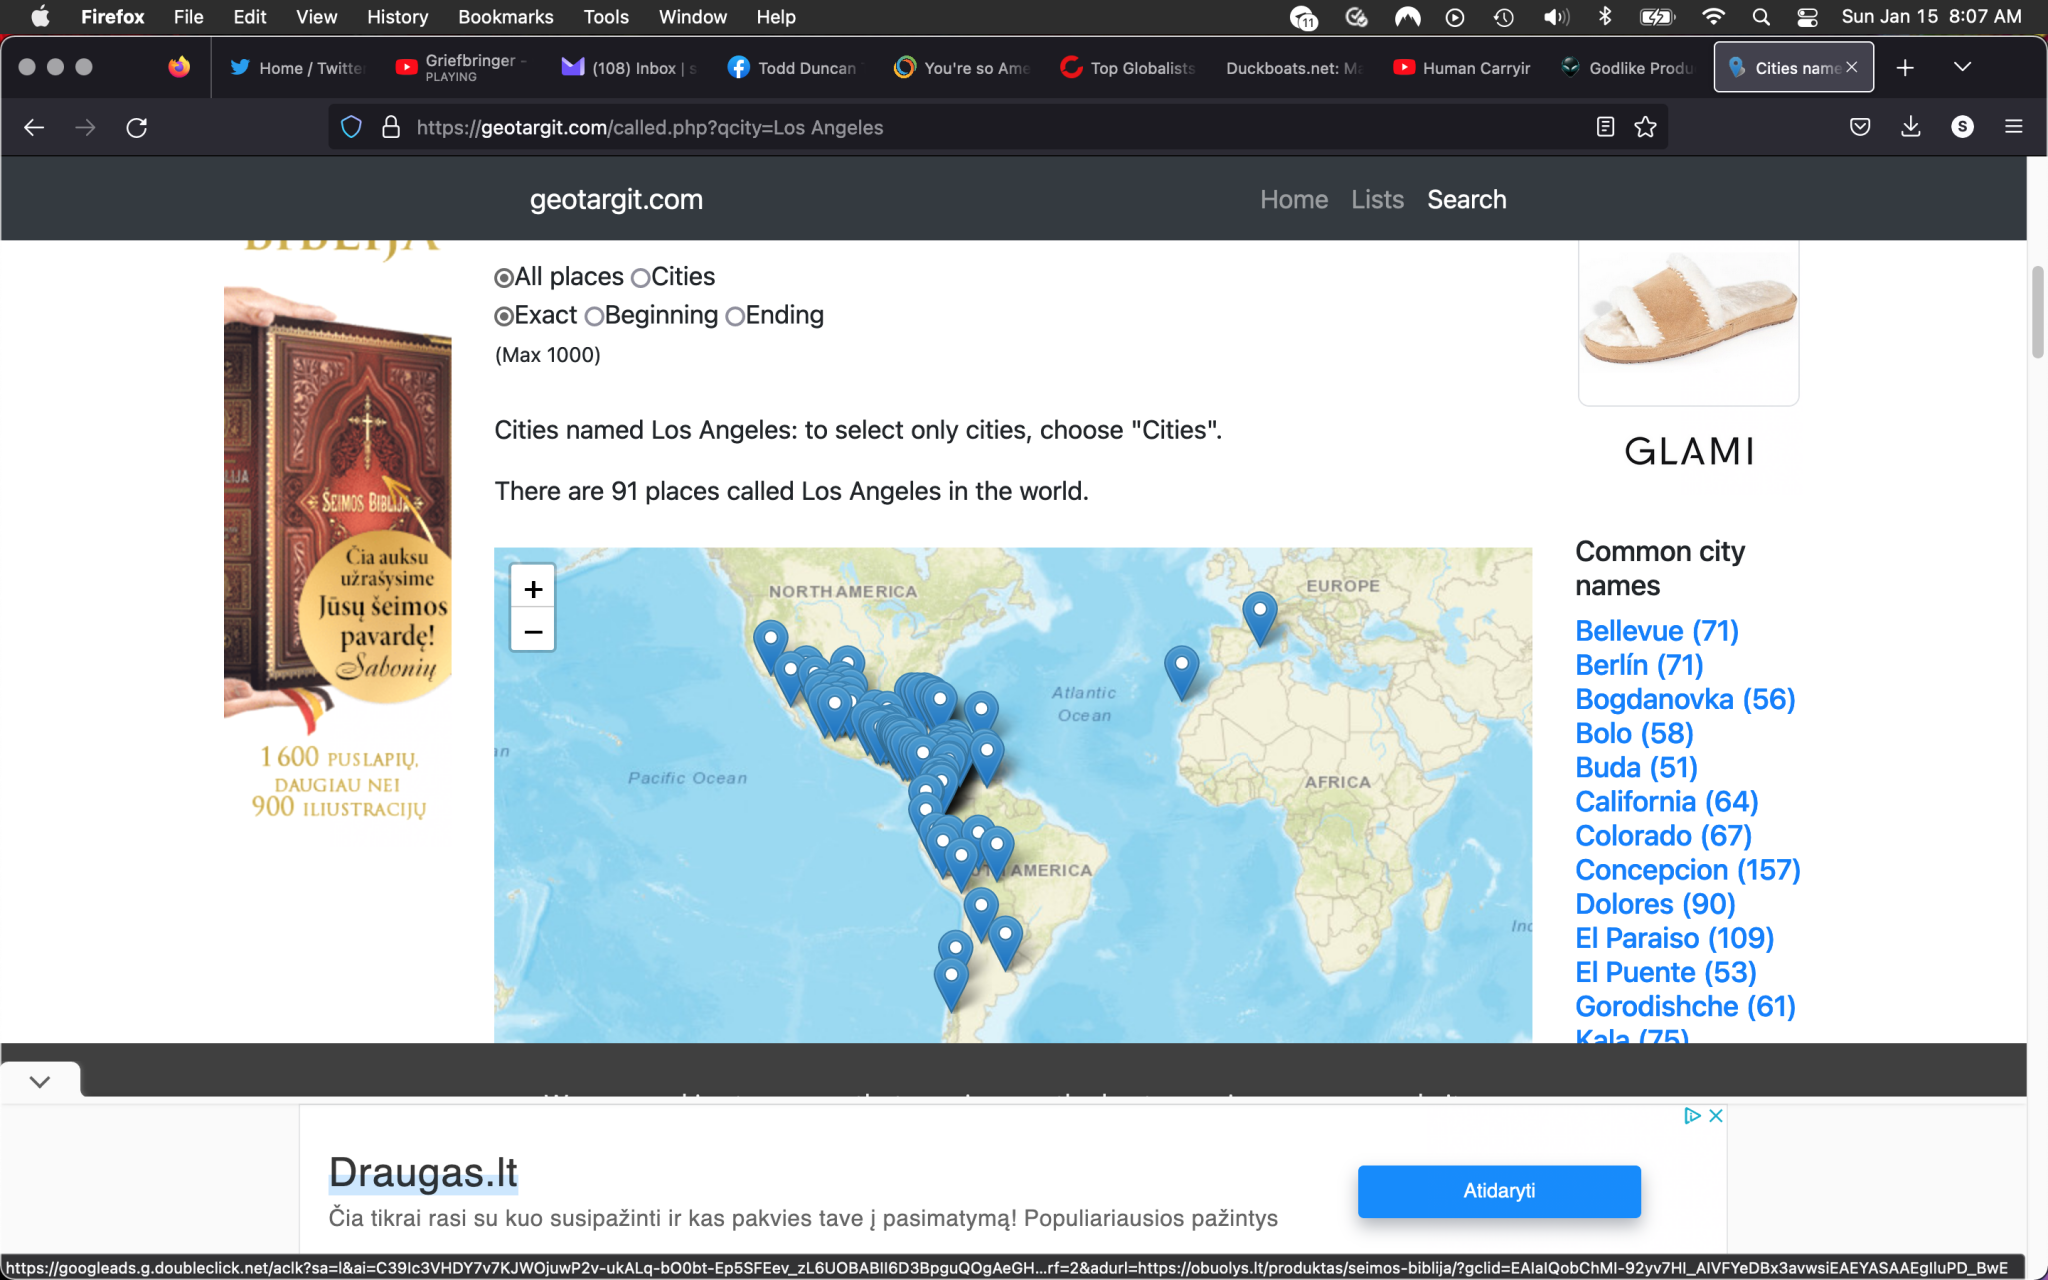Open the Search nav link

pos(1466,199)
